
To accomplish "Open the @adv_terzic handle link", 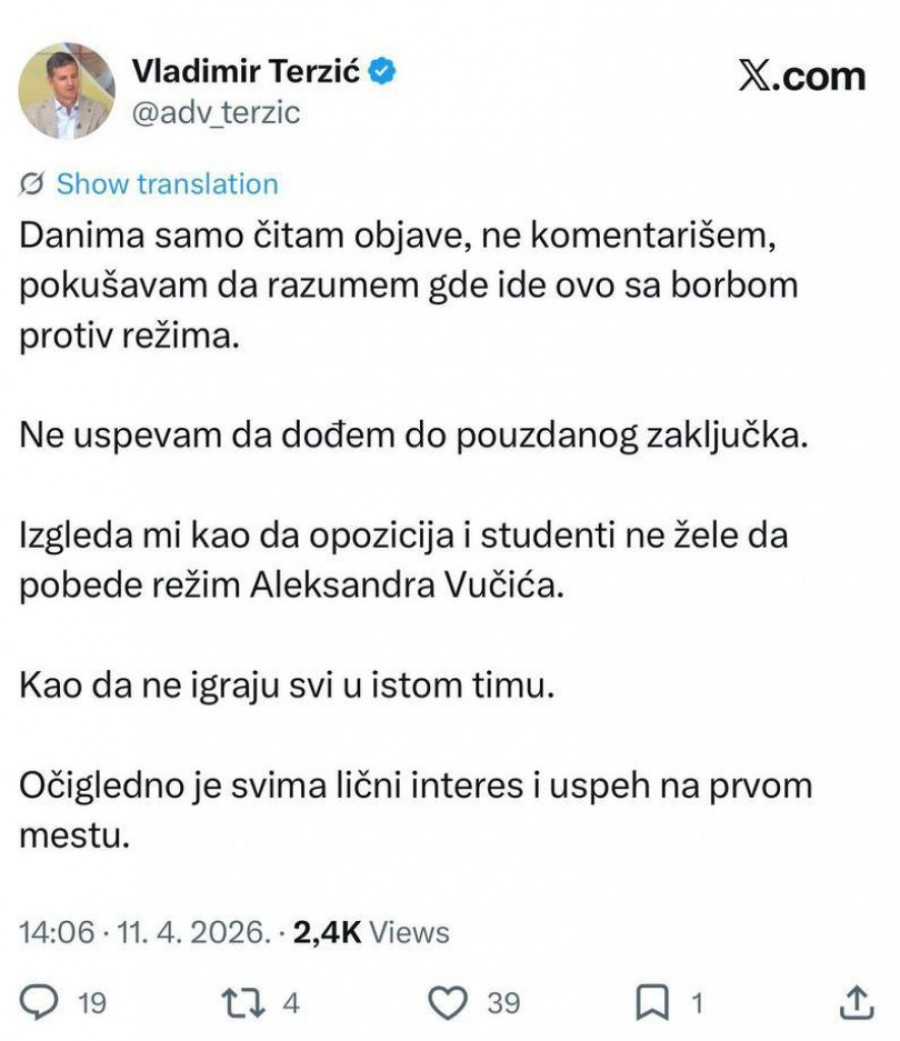I will point(215,112).
